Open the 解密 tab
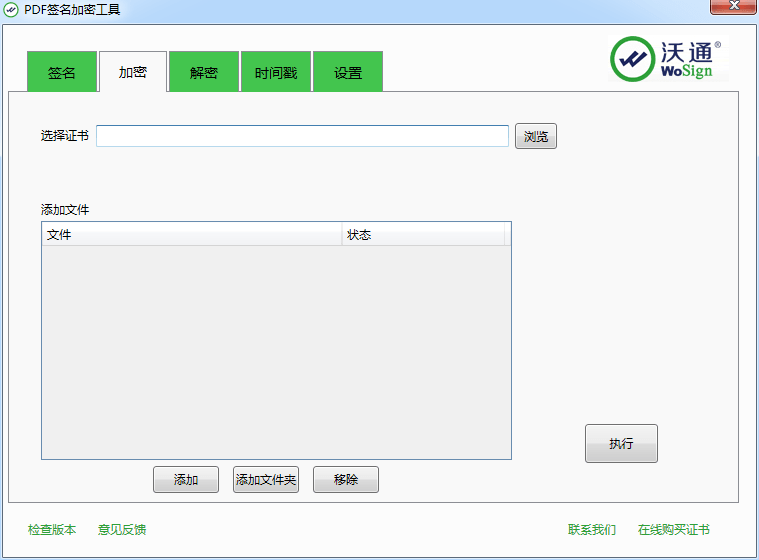This screenshot has width=759, height=560. pos(204,73)
